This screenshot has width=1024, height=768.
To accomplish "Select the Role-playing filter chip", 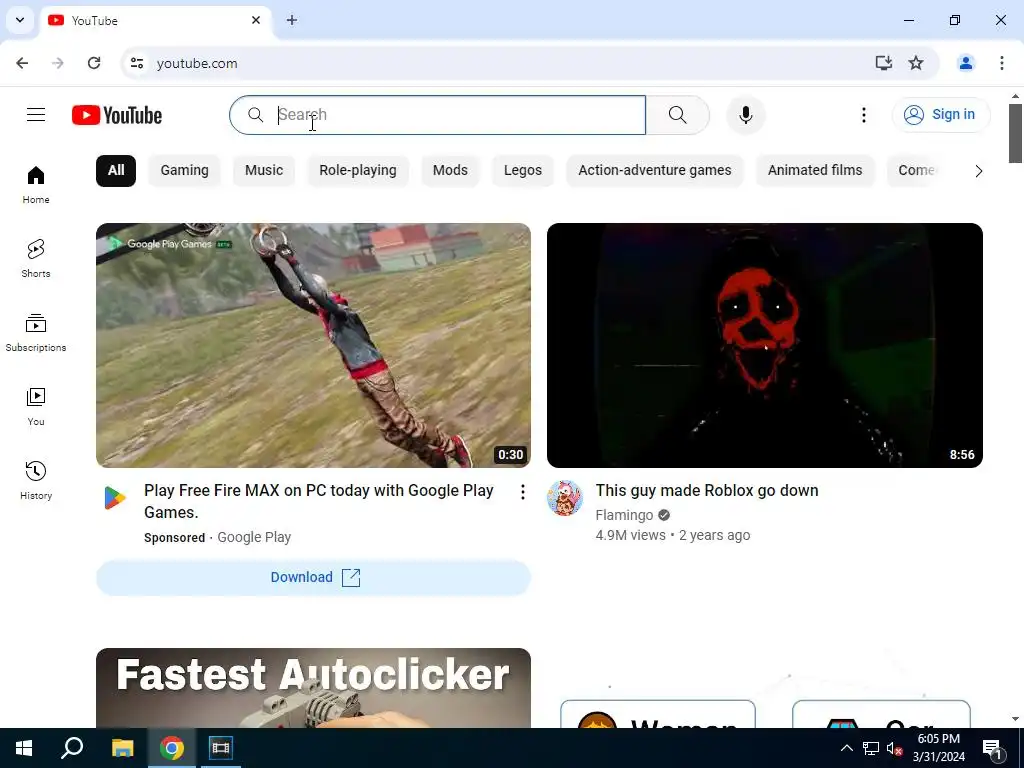I will click(x=357, y=170).
